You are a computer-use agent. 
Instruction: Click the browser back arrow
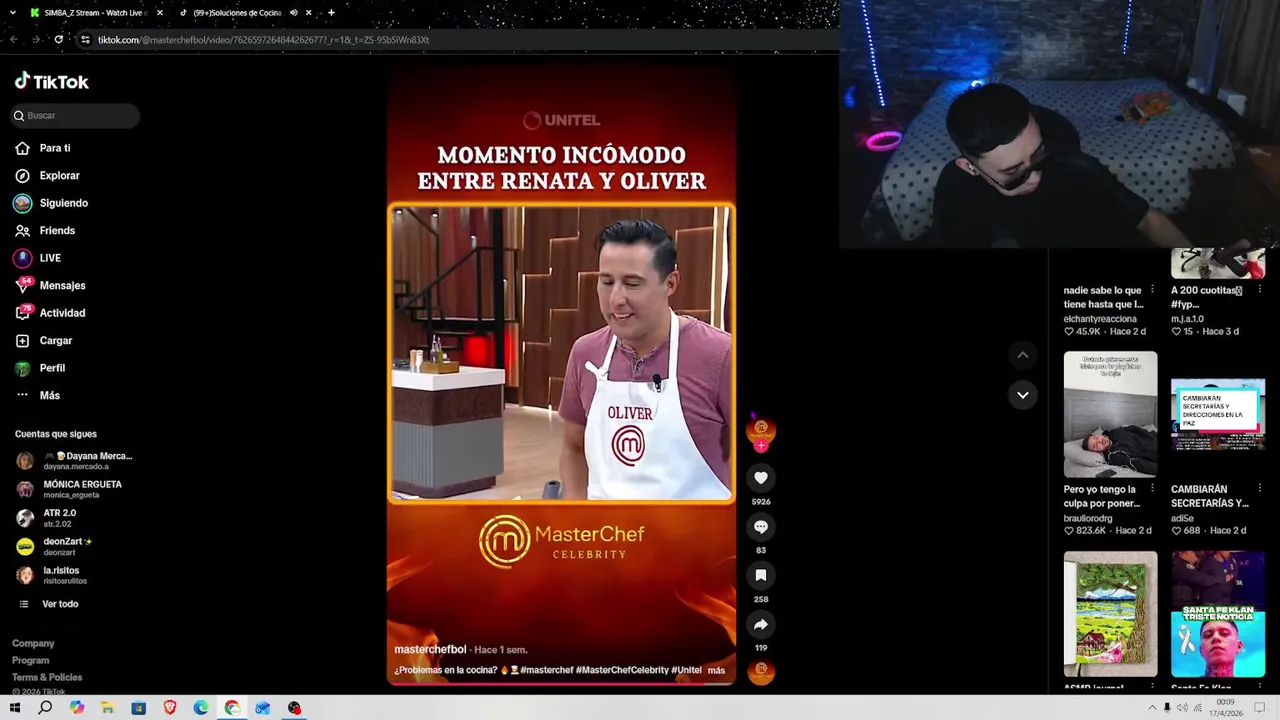[x=14, y=39]
